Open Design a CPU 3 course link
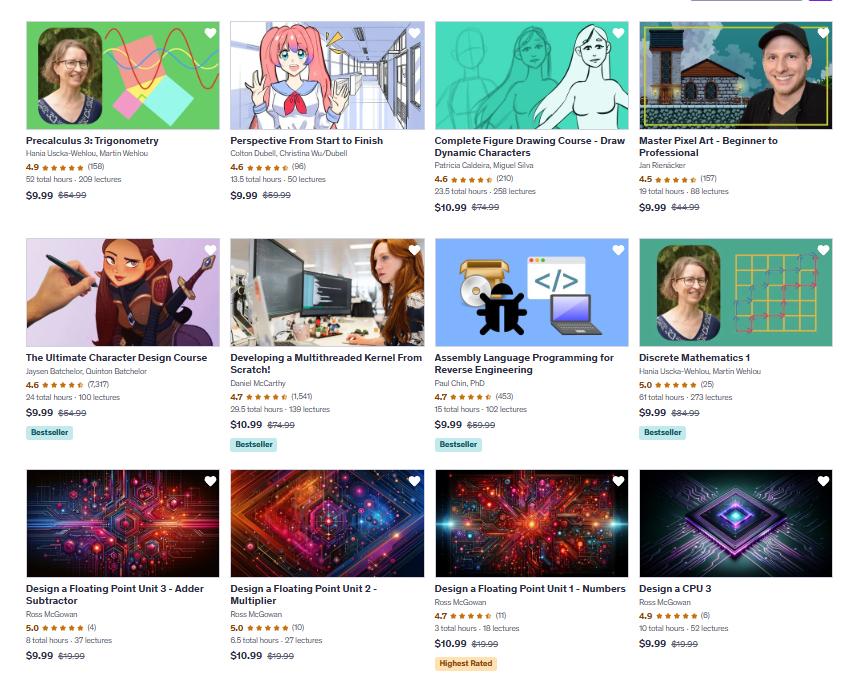 coord(675,588)
